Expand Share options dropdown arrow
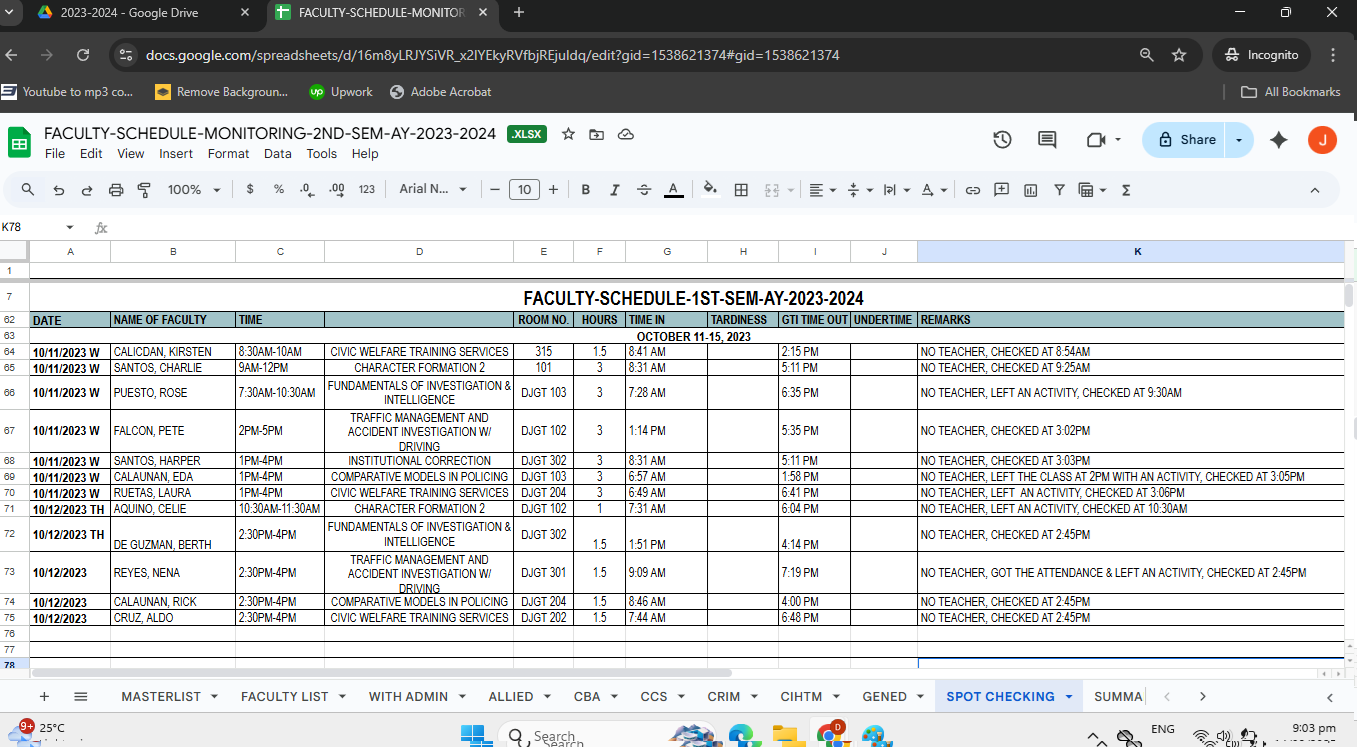Image resolution: width=1357 pixels, height=747 pixels. [1239, 140]
